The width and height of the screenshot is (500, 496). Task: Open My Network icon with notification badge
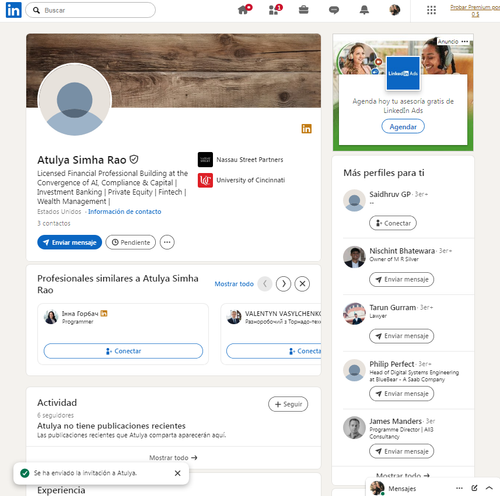(274, 10)
